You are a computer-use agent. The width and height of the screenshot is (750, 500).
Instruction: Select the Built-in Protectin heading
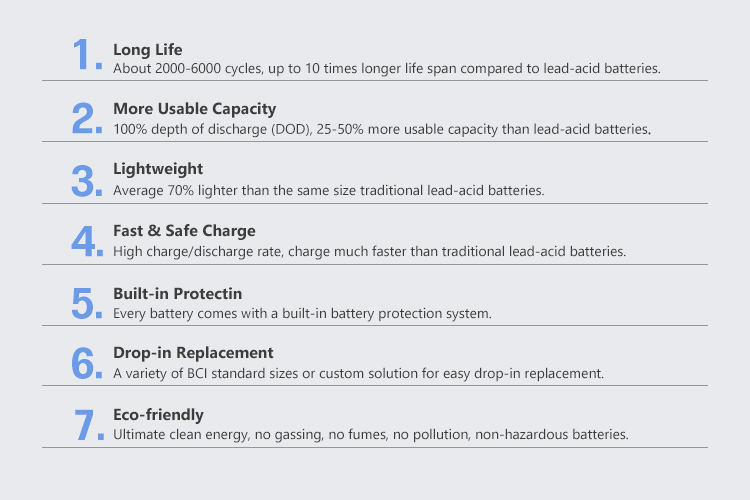(x=177, y=293)
